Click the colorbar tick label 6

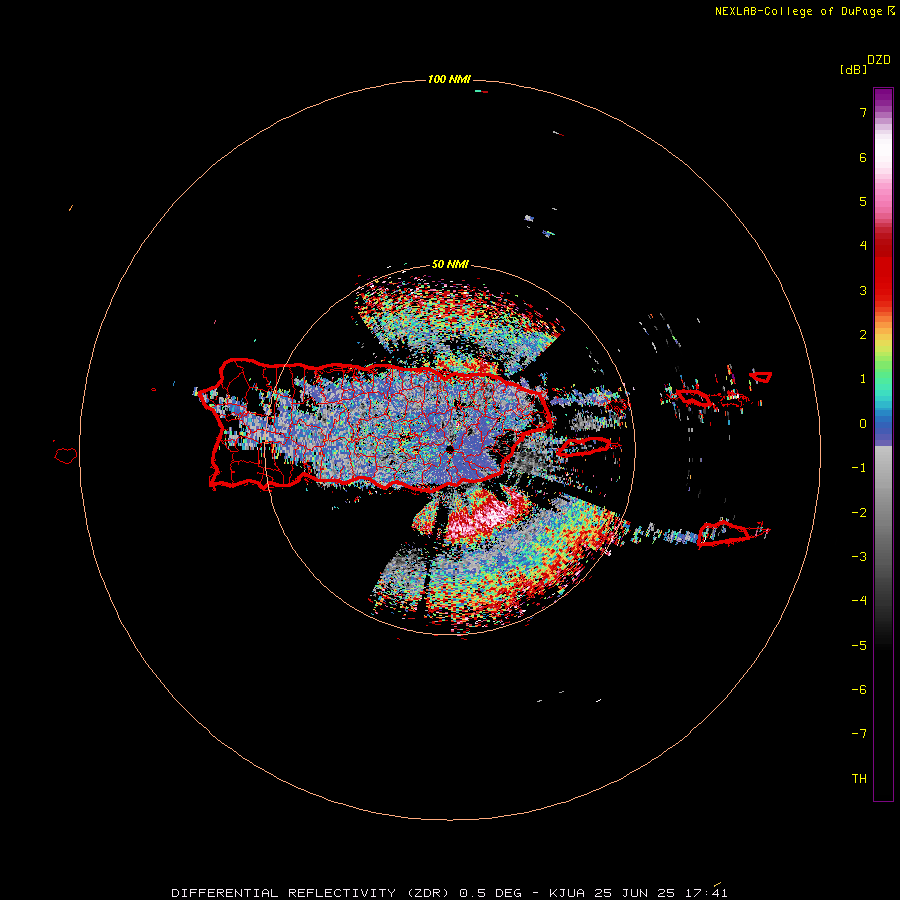pos(863,157)
